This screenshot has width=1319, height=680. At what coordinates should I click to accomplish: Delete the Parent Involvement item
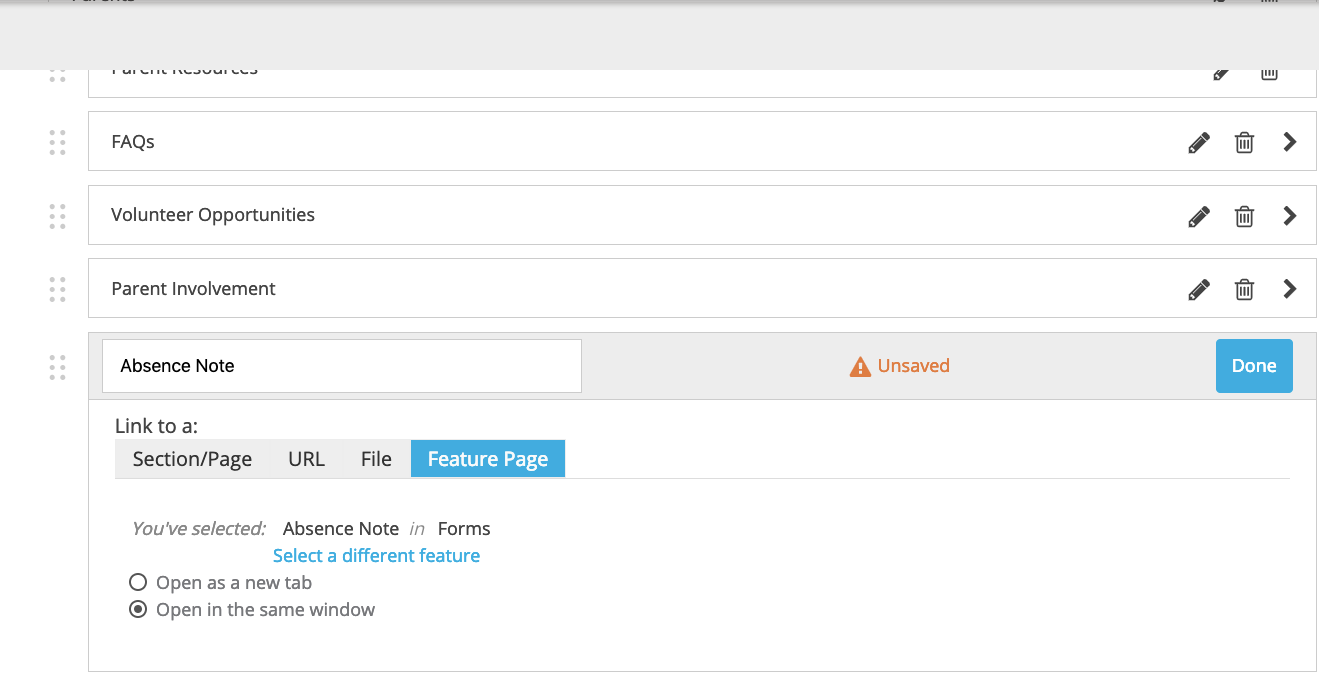(x=1244, y=288)
